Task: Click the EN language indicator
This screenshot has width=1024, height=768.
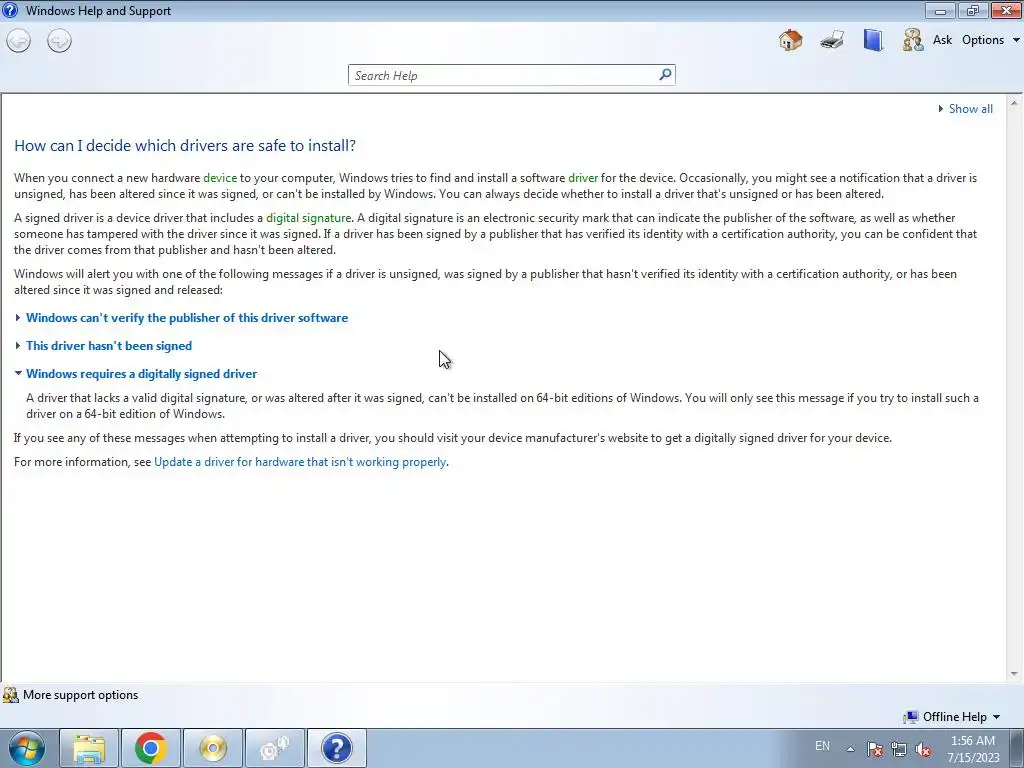Action: [822, 746]
